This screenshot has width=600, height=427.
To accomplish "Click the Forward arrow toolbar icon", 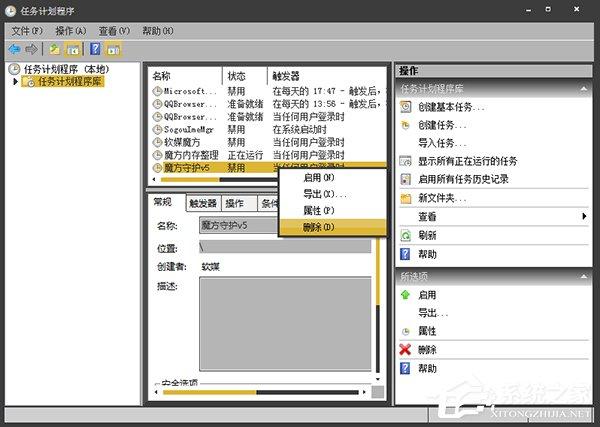I will 31,49.
